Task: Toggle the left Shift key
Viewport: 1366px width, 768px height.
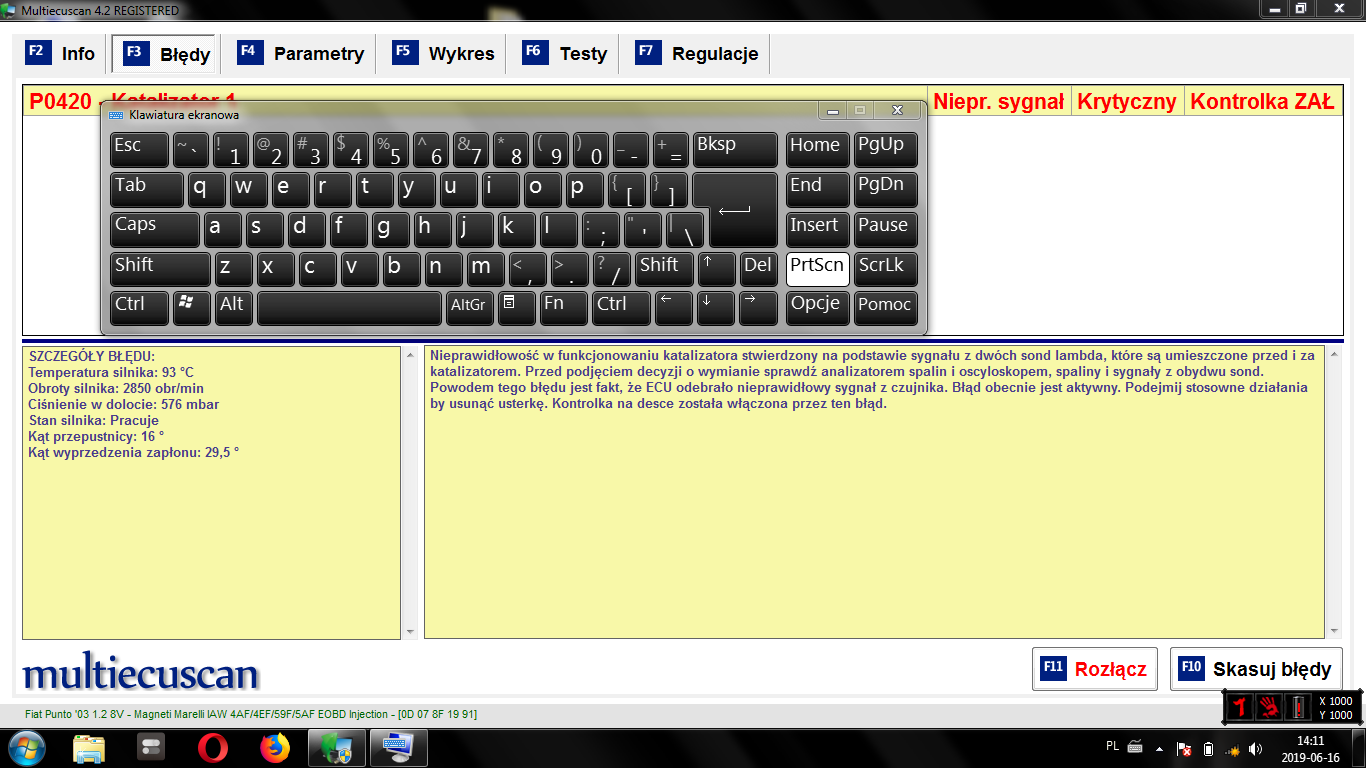Action: click(160, 269)
